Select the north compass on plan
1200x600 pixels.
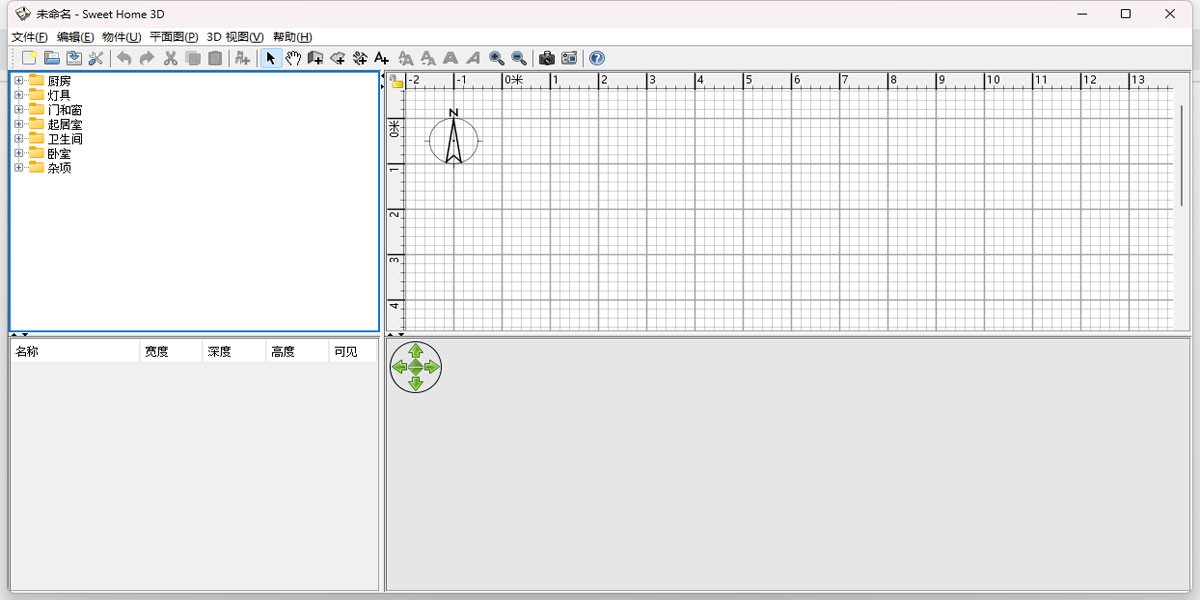453,139
